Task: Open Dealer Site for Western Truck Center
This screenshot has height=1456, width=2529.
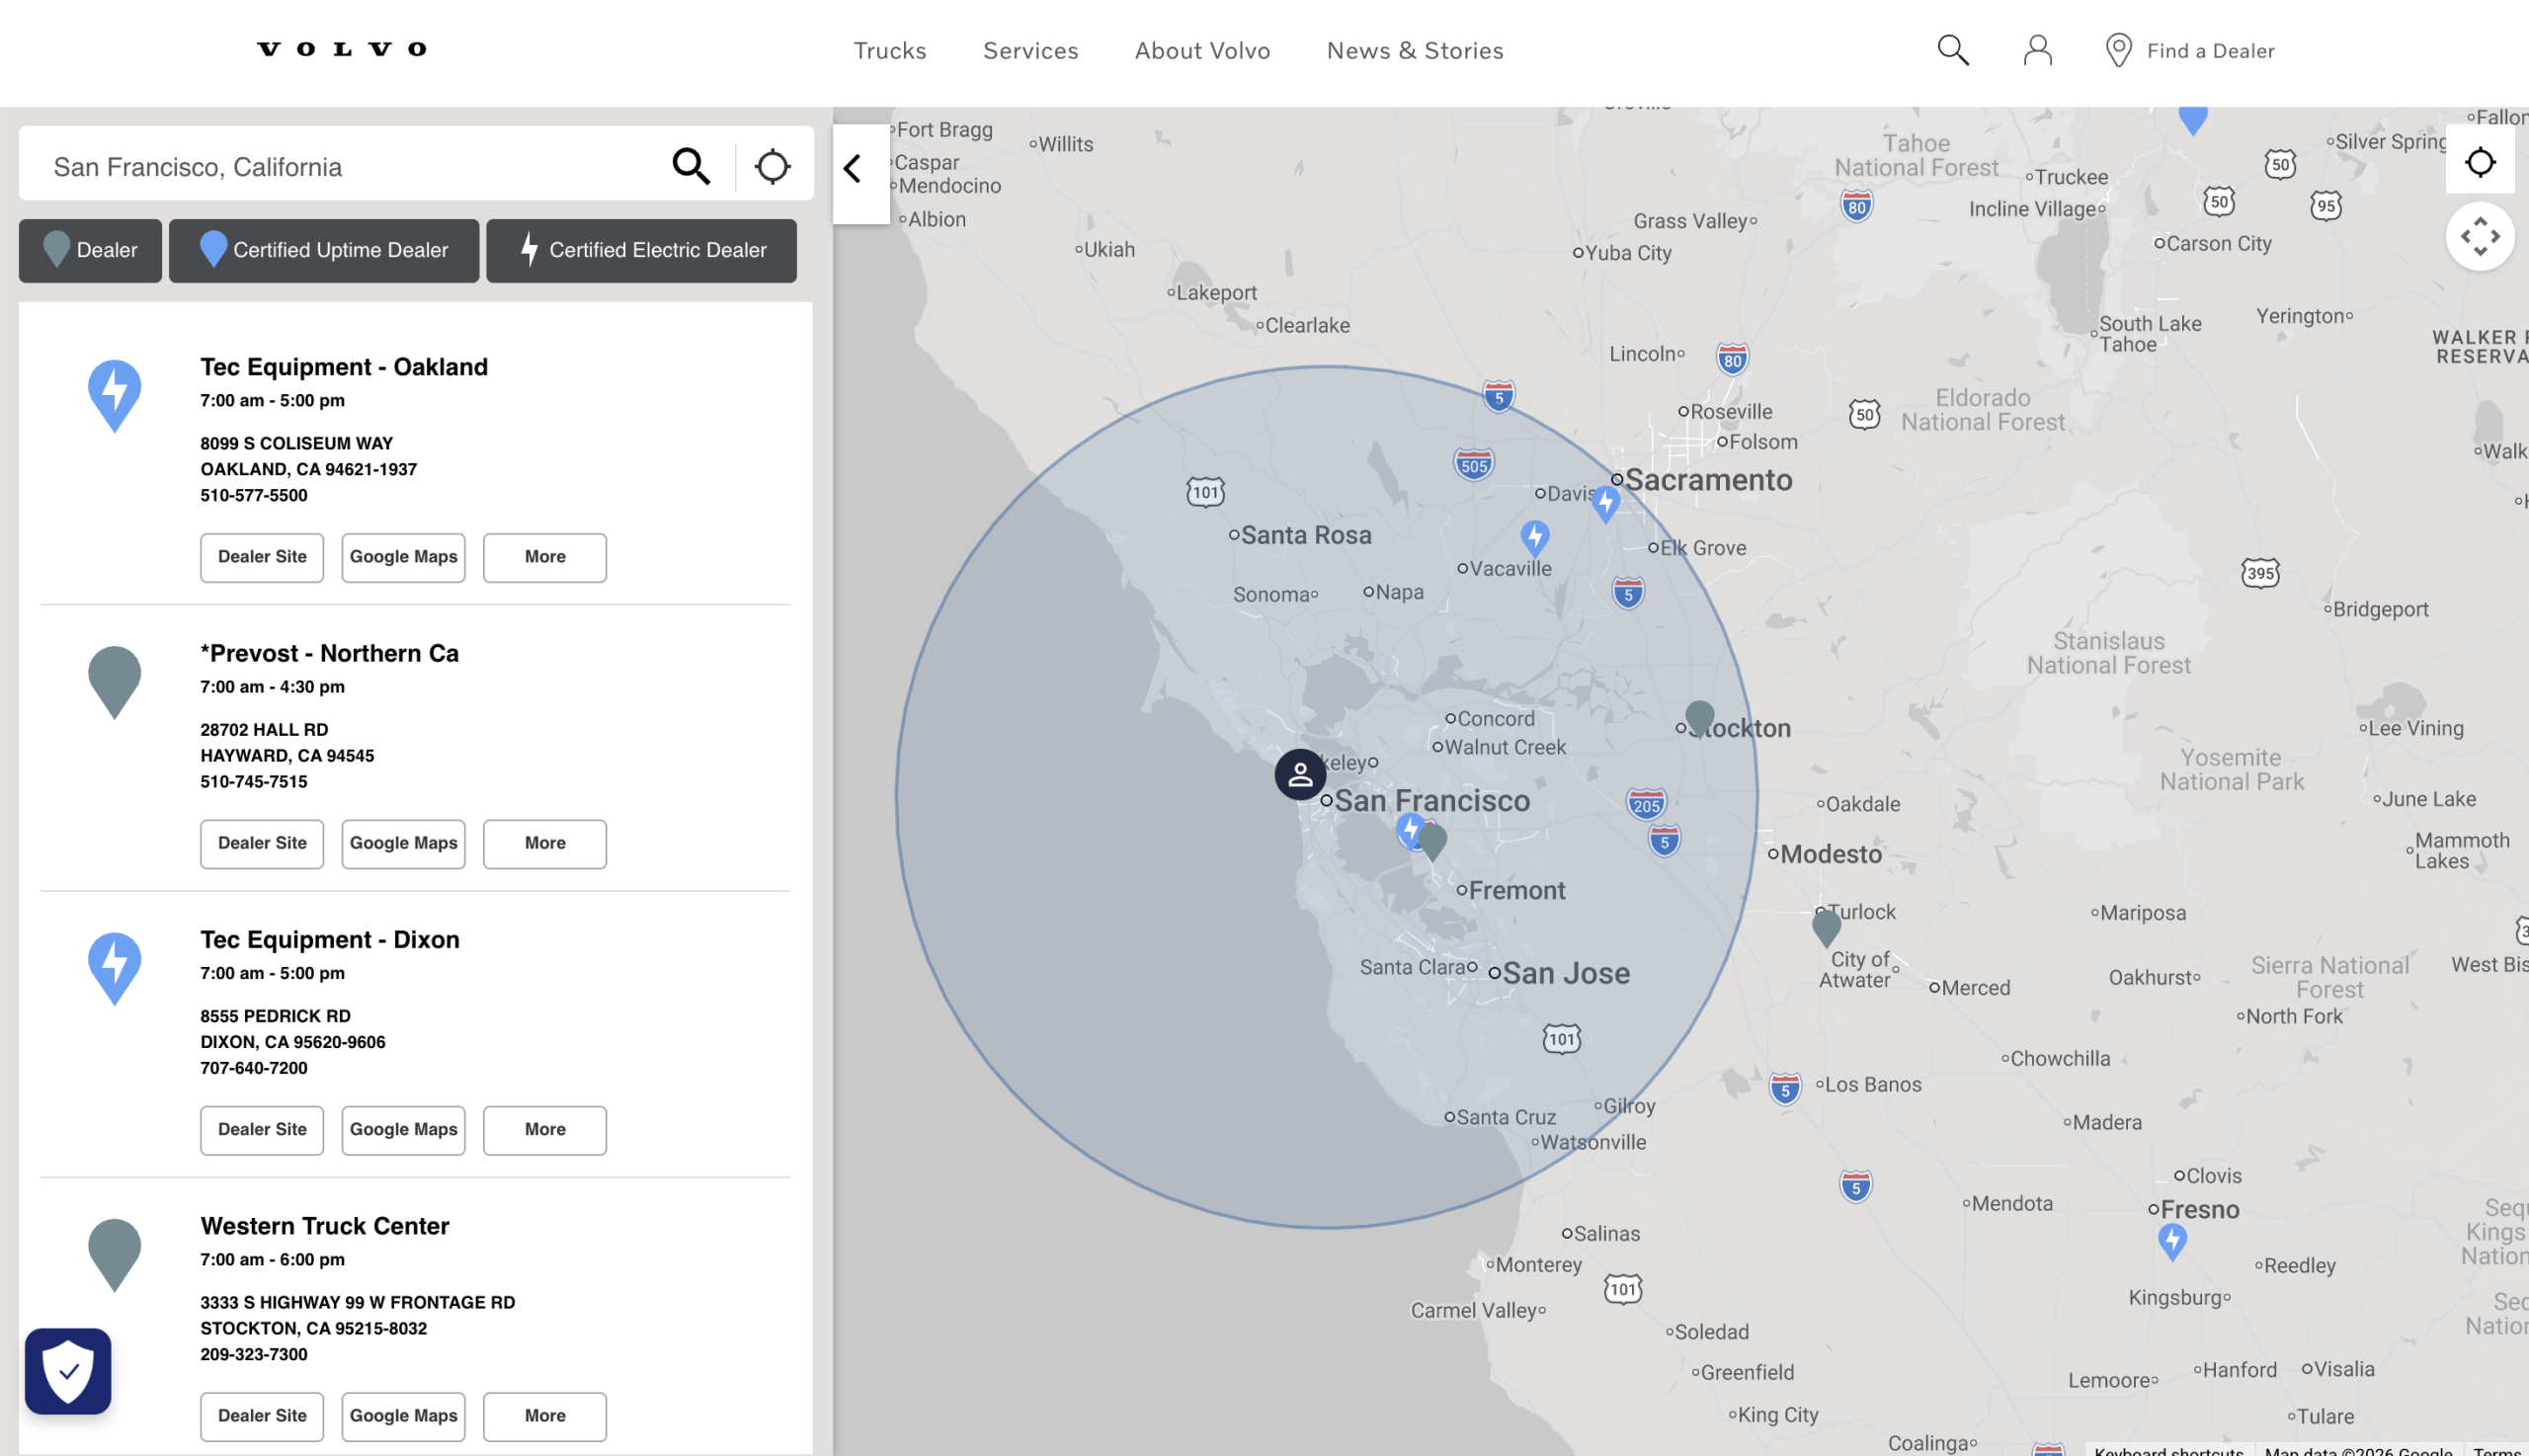Action: click(x=262, y=1416)
